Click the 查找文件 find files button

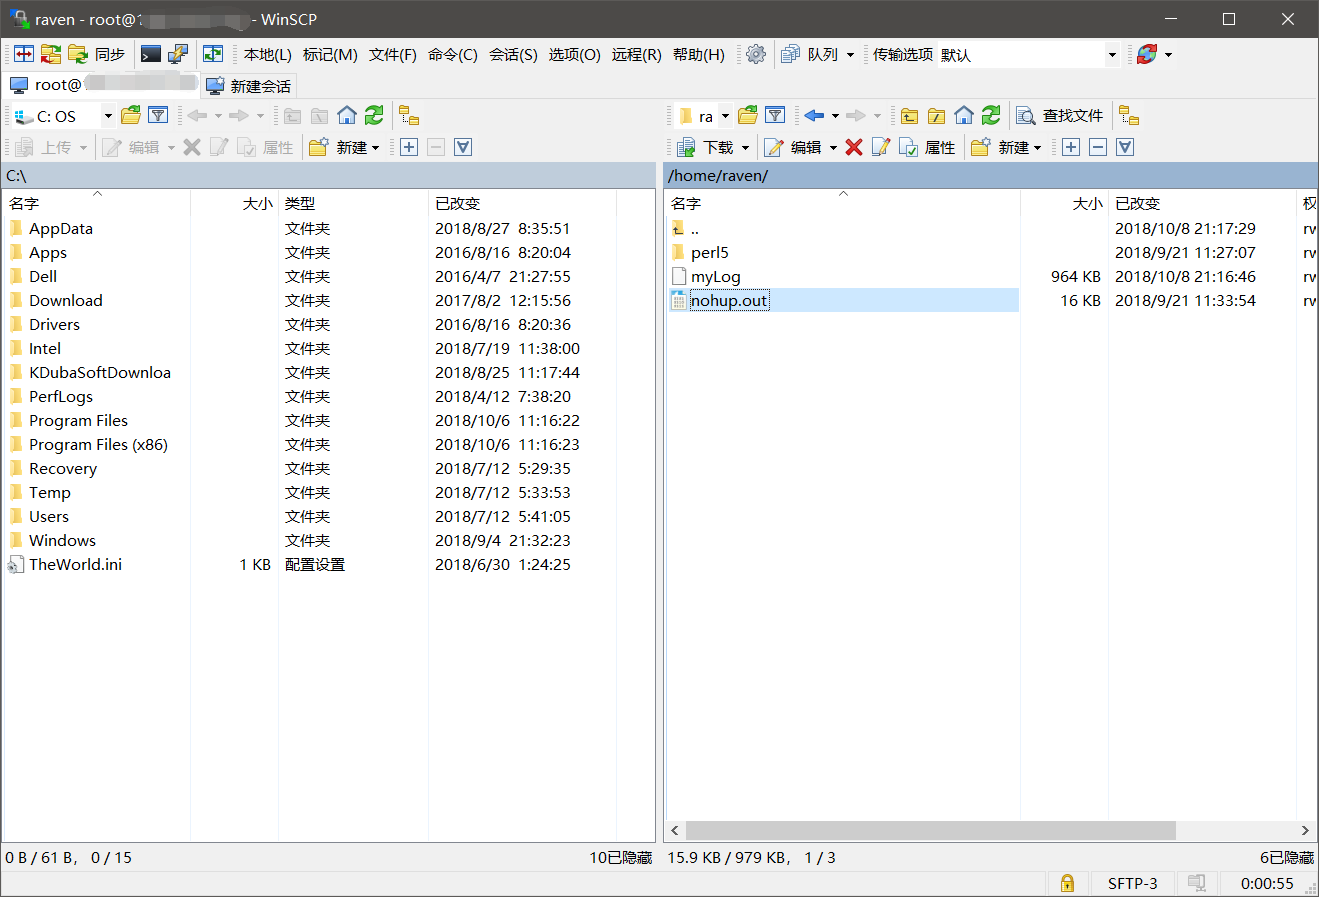[1060, 116]
